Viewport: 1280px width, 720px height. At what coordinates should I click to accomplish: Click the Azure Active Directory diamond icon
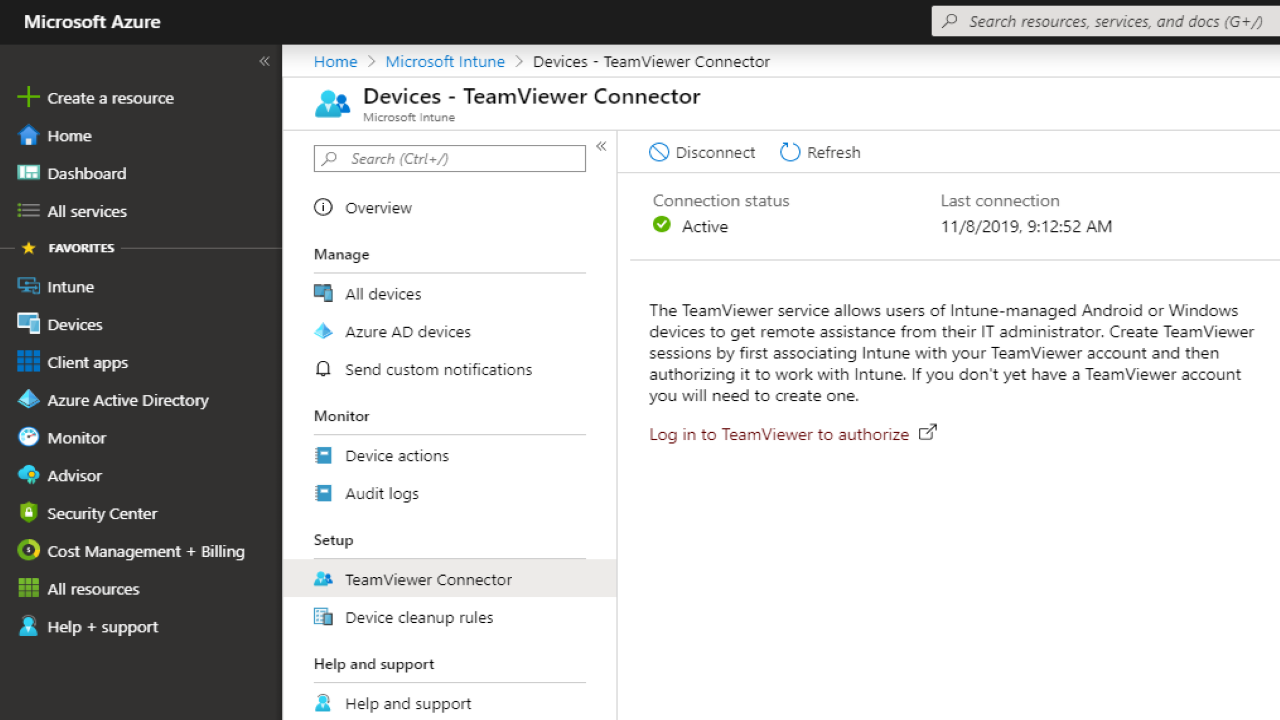(28, 400)
